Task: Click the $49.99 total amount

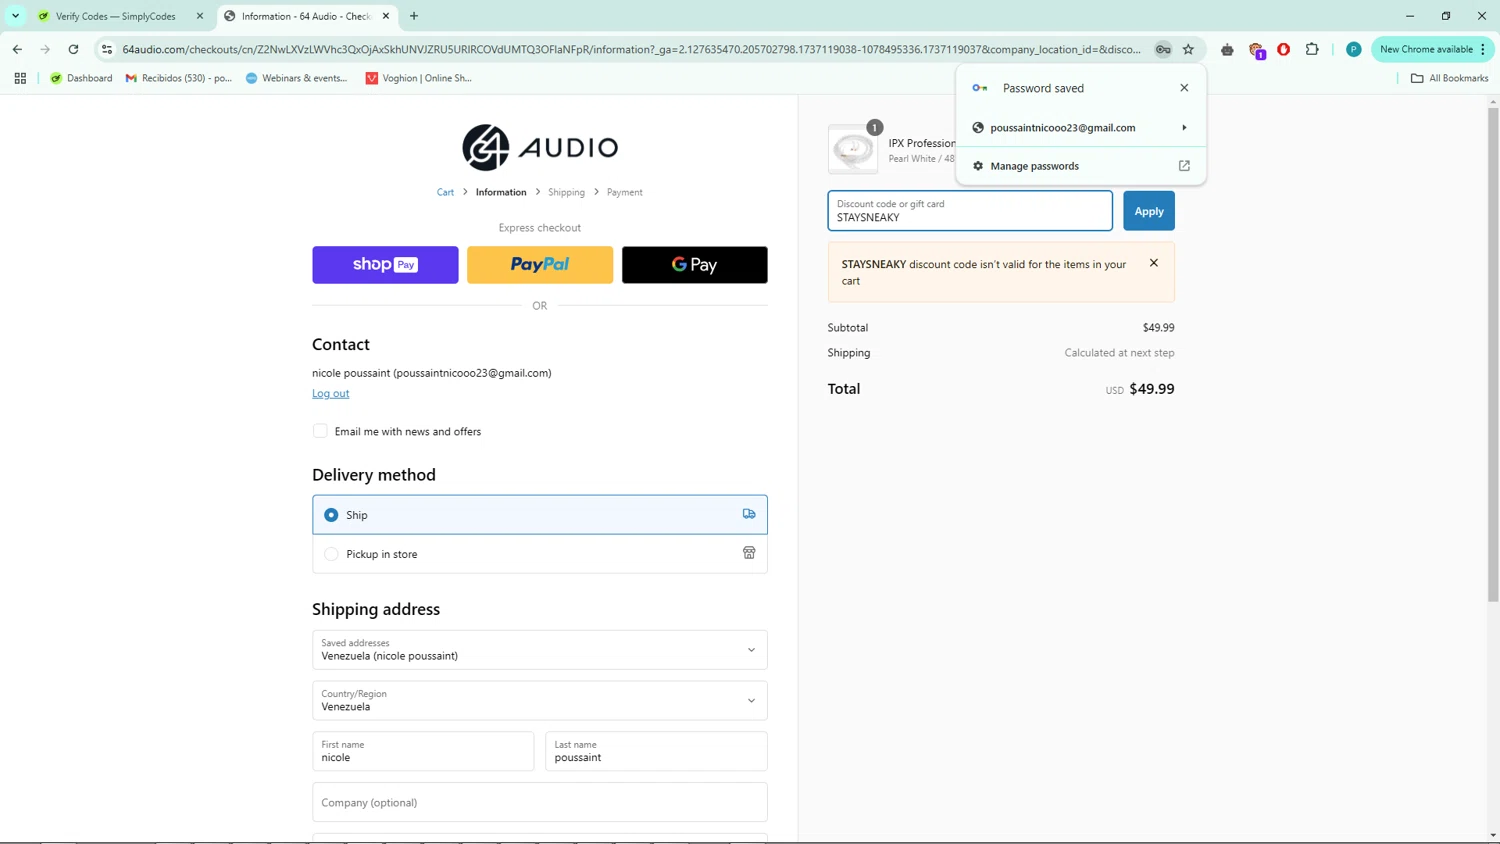Action: (x=1152, y=389)
